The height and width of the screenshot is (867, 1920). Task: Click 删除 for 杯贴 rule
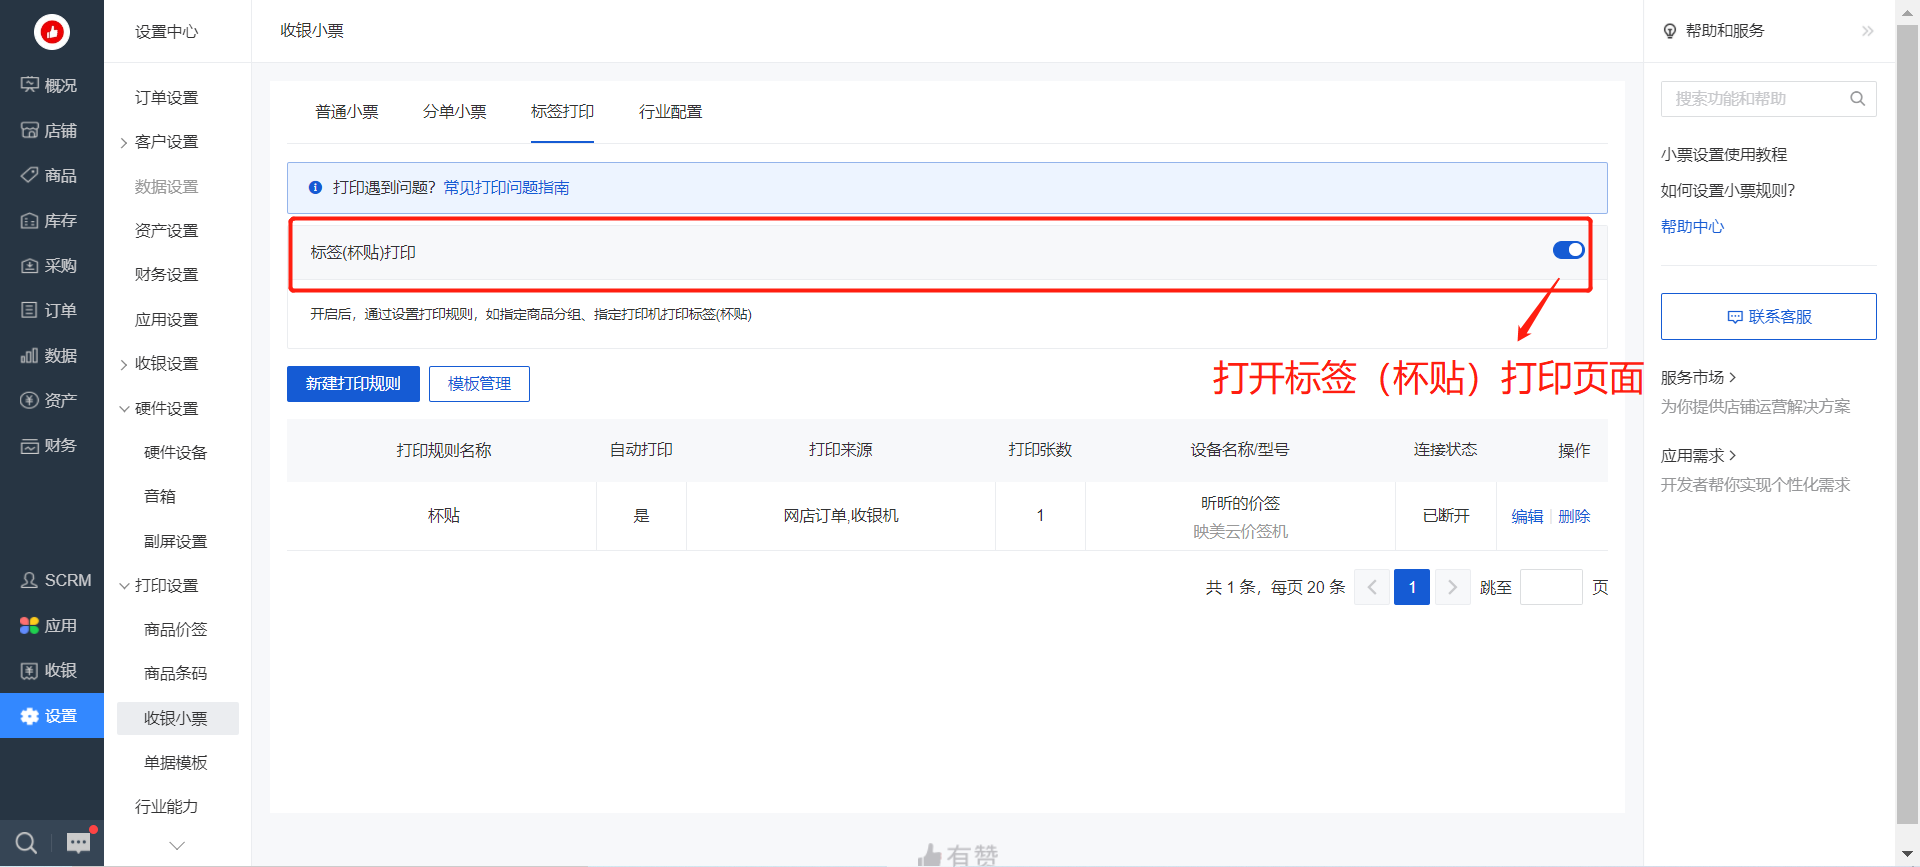point(1574,516)
